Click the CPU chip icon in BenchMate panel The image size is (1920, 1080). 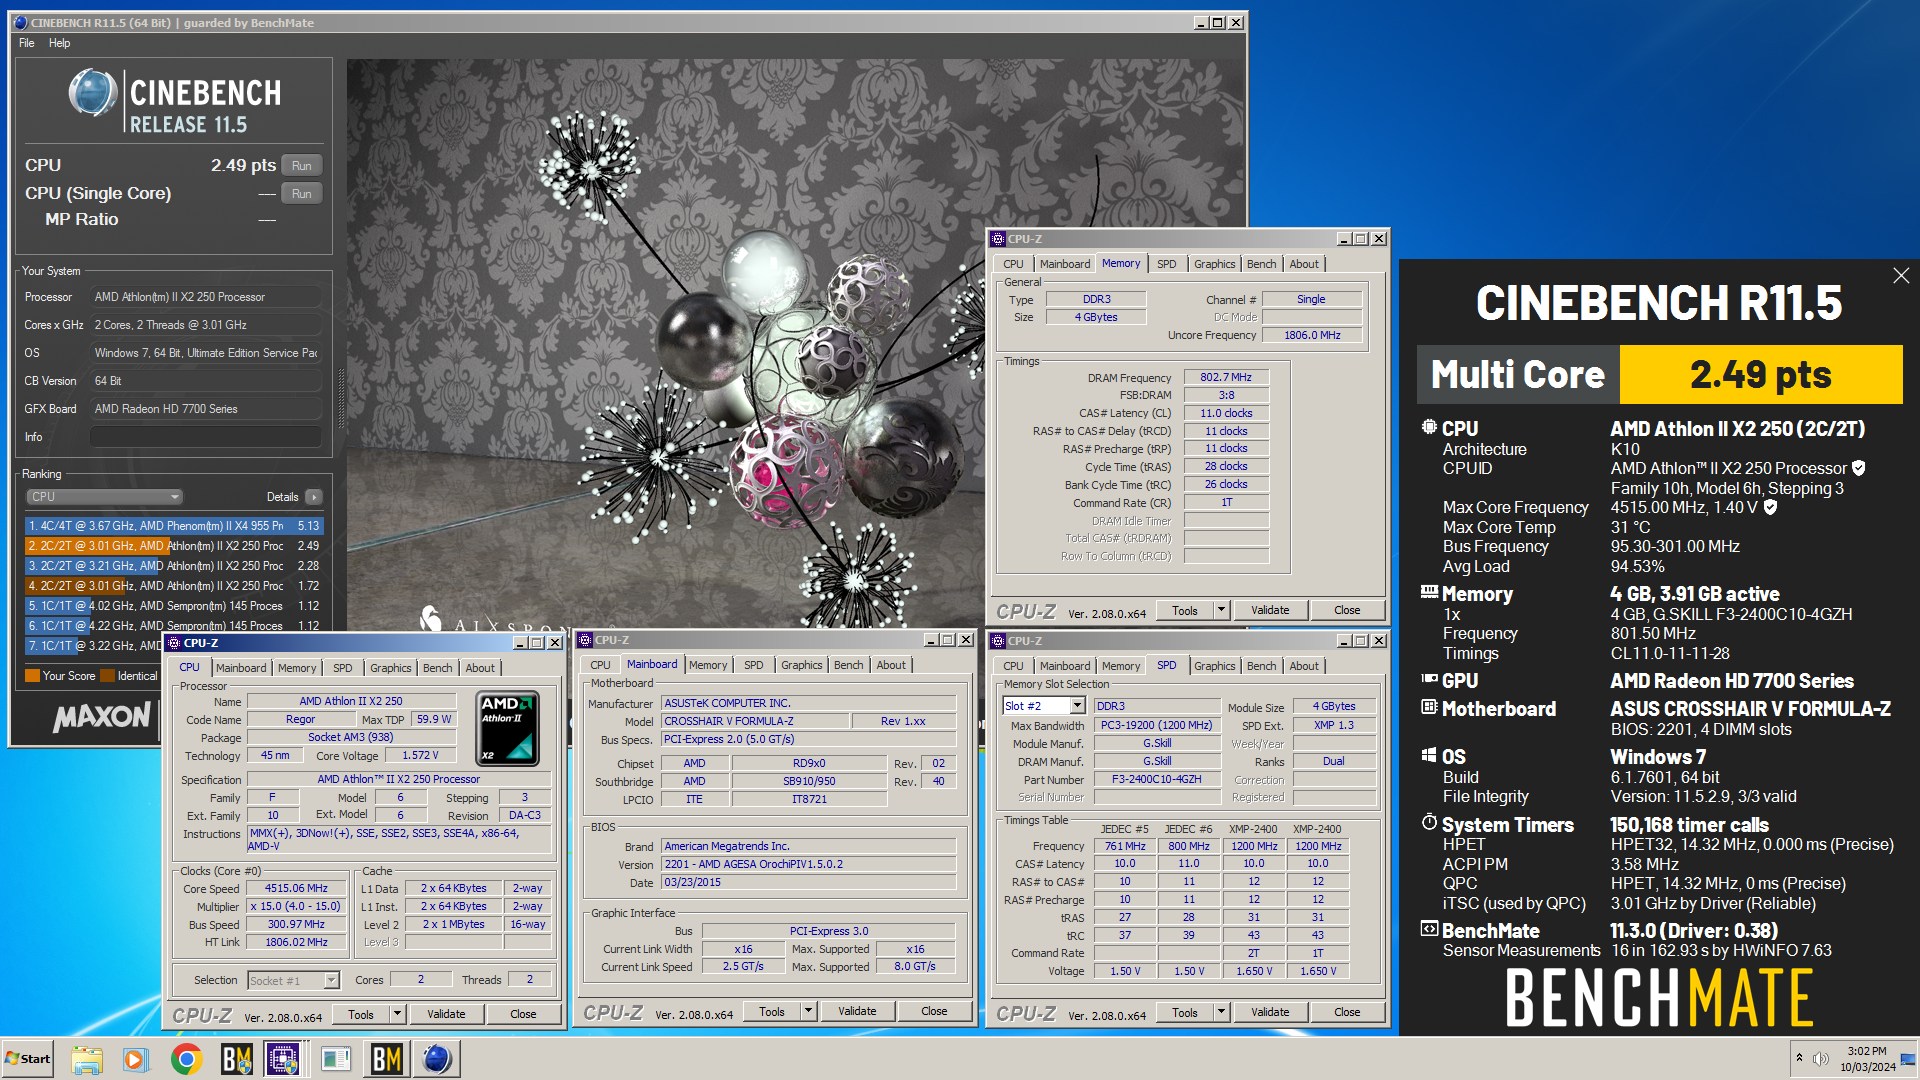click(x=1429, y=428)
